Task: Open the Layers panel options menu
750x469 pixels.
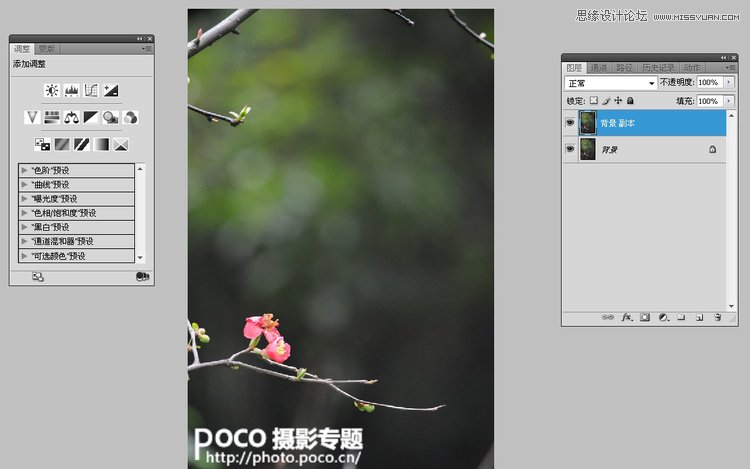Action: (730, 68)
